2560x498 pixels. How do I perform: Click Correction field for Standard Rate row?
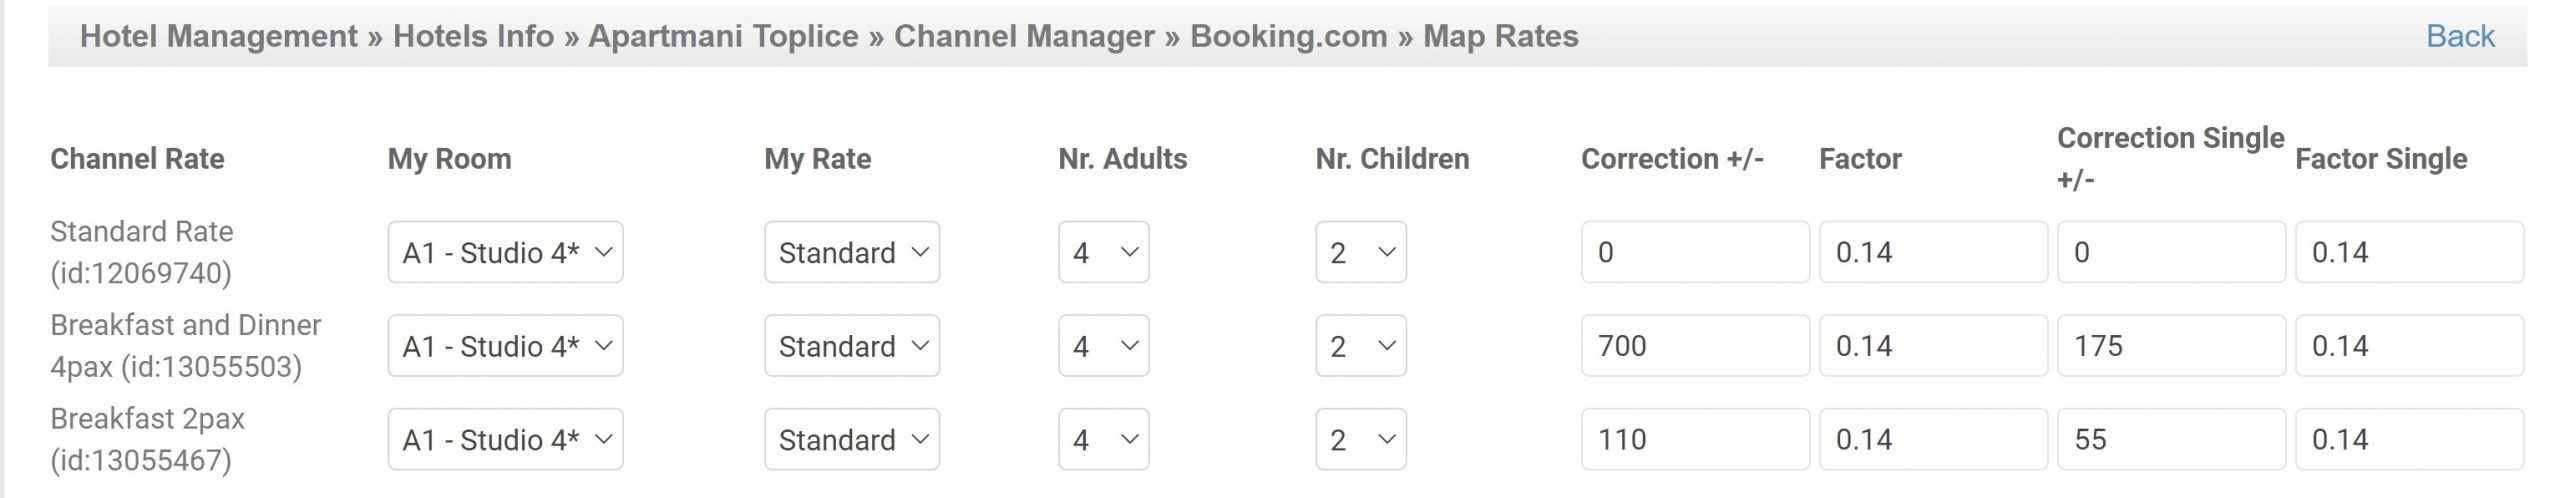[1694, 252]
